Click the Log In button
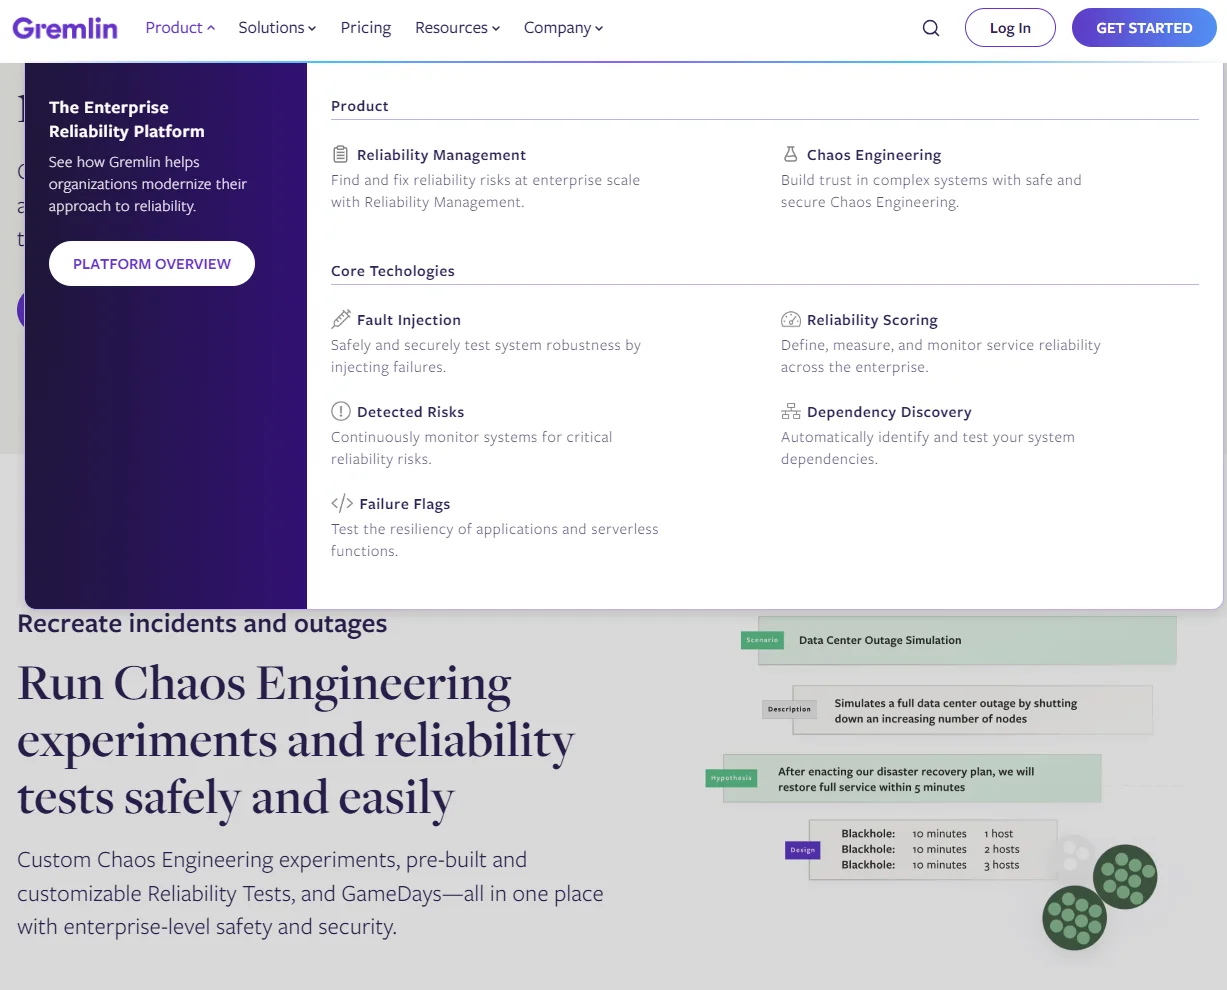 click(1010, 28)
